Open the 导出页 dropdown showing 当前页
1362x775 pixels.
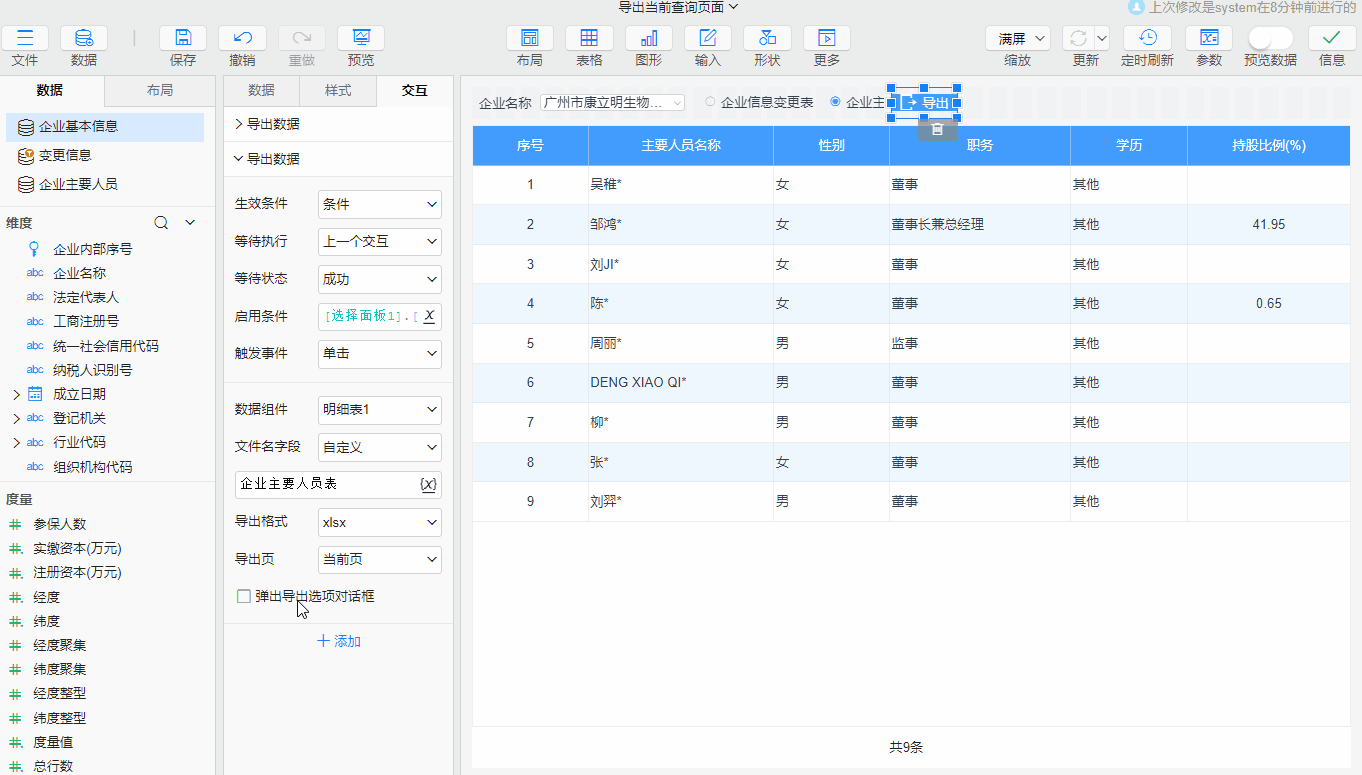(x=379, y=560)
